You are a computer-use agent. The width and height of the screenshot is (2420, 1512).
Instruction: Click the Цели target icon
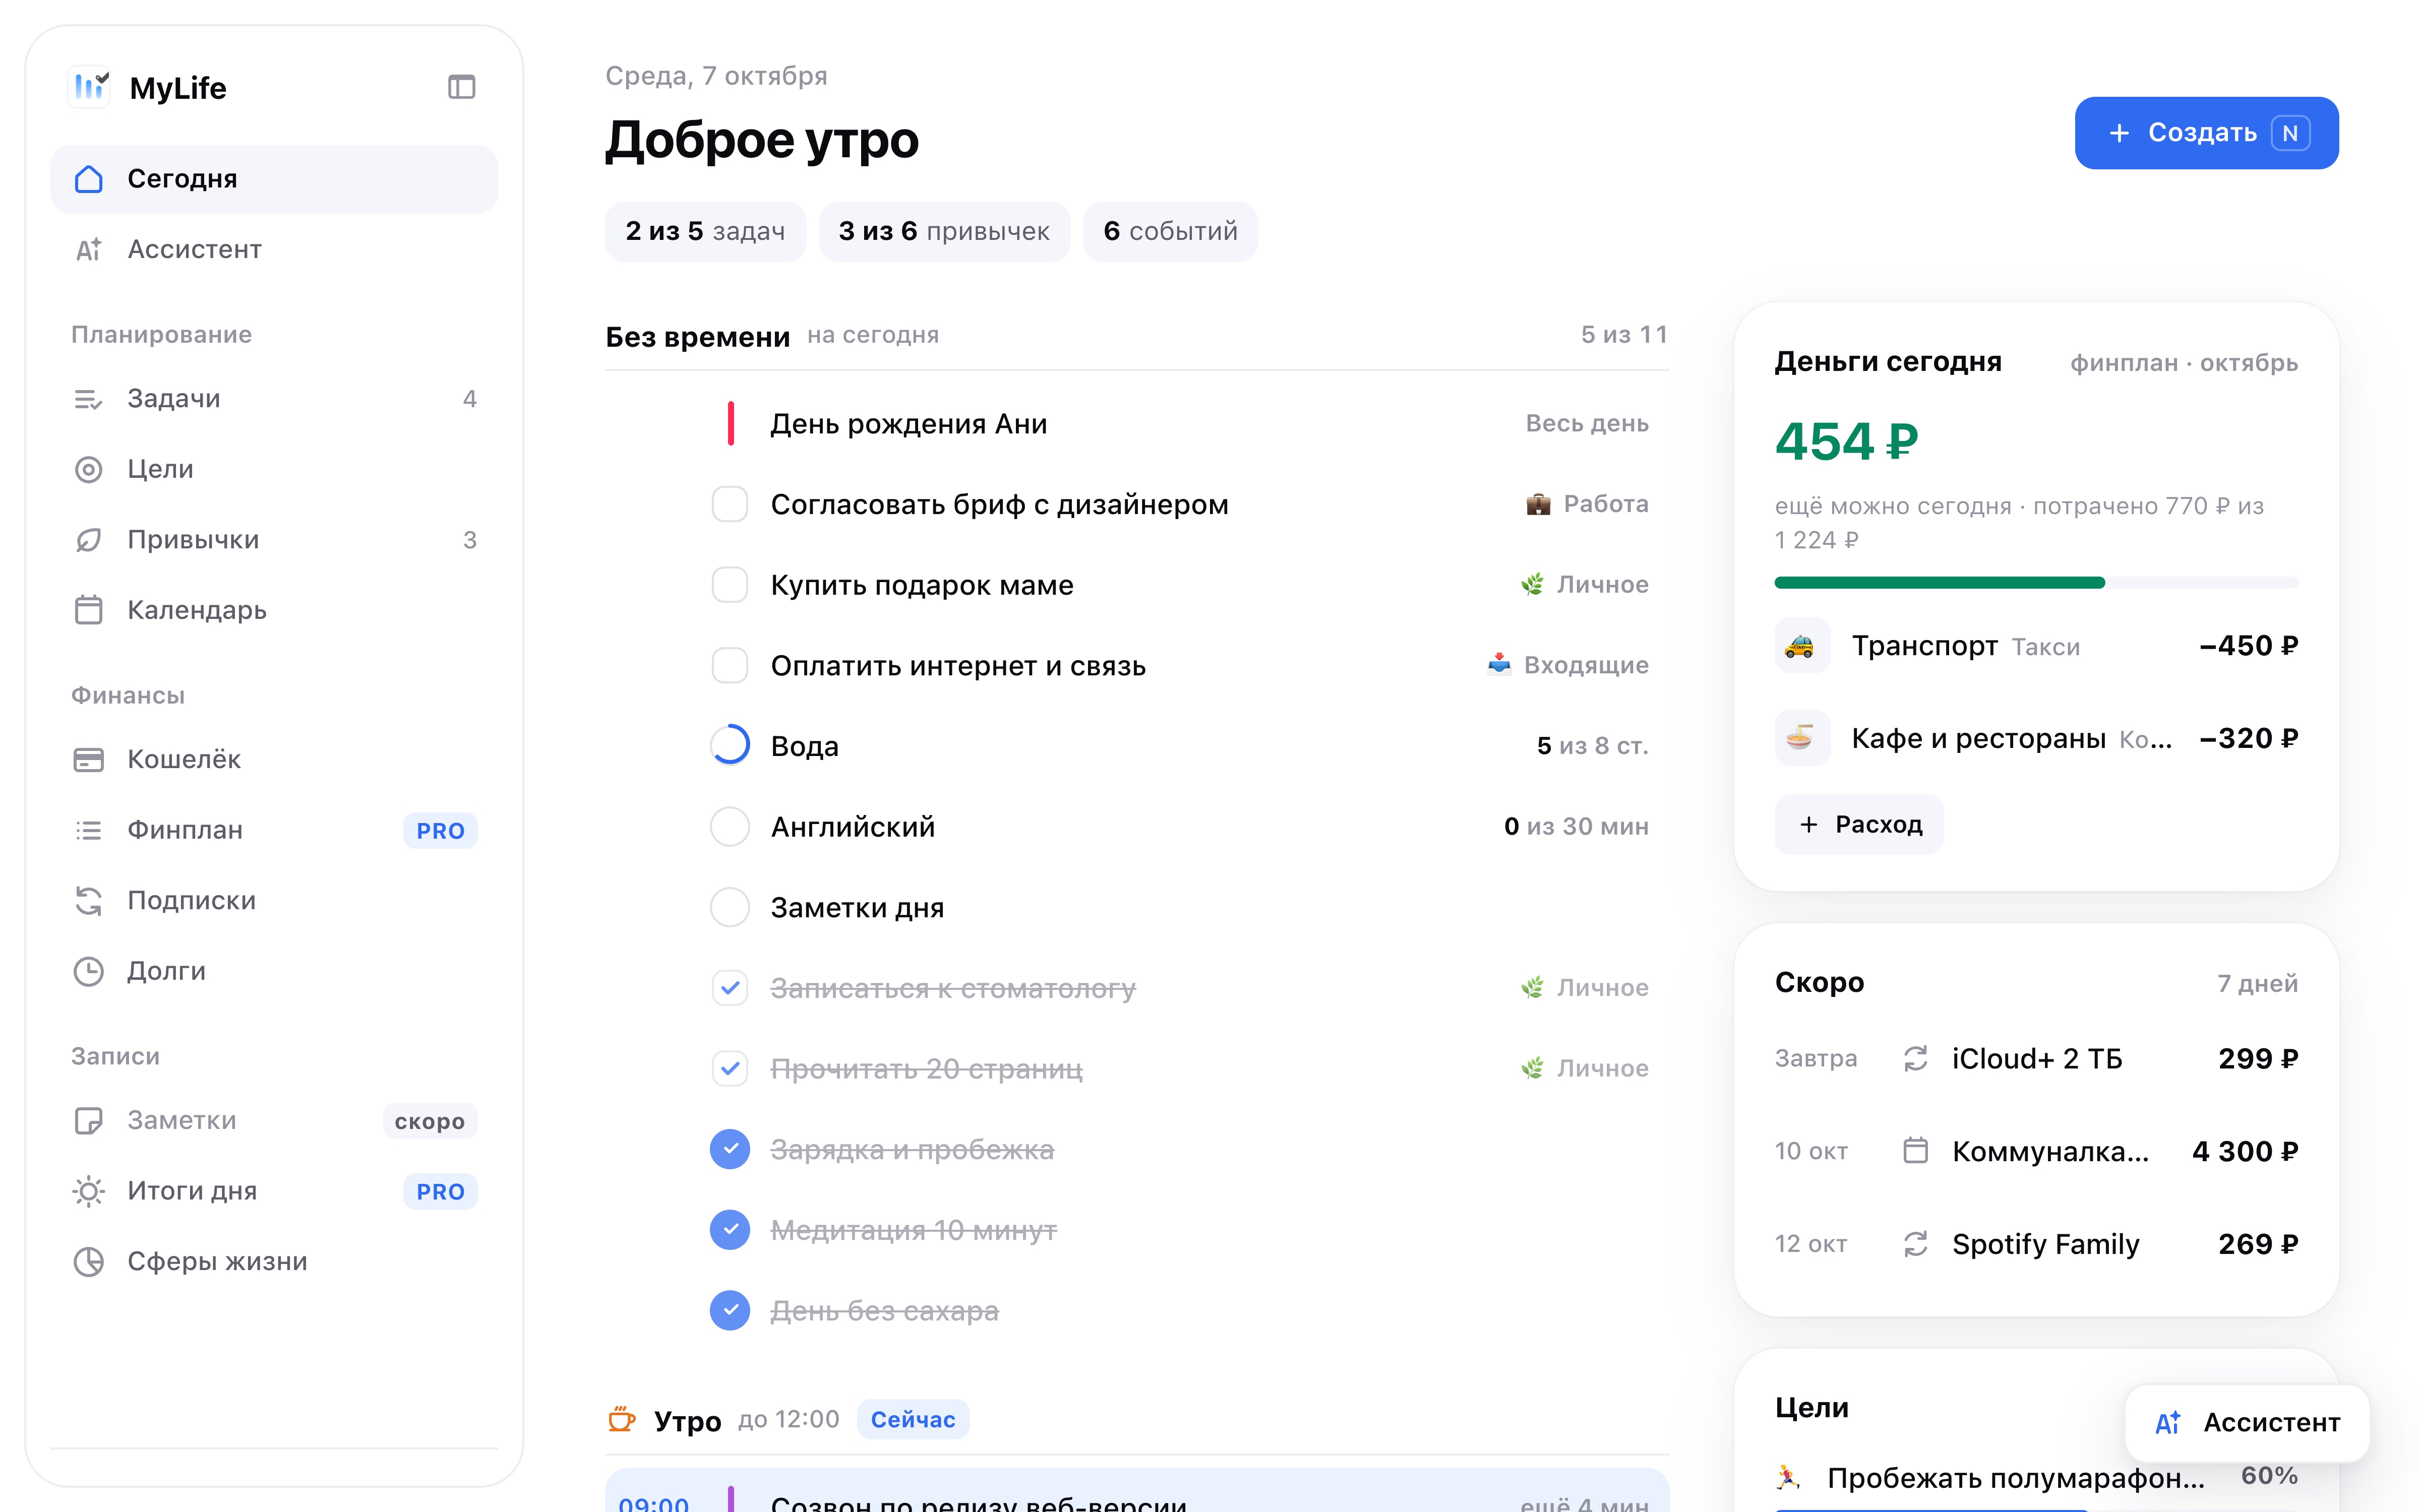89,469
